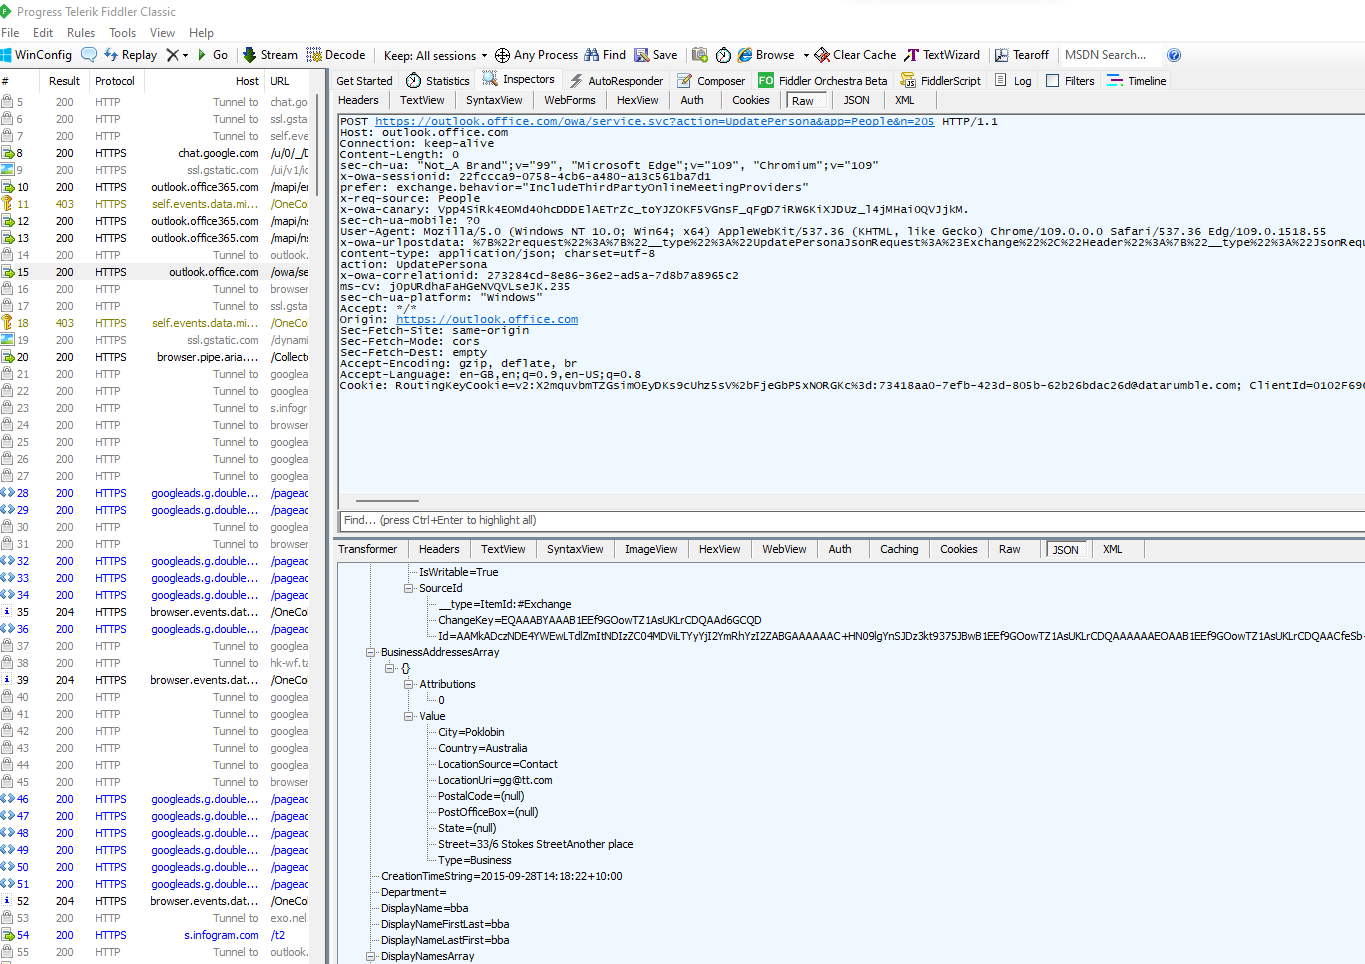Save sessions using the Save icon
The height and width of the screenshot is (964, 1365).
(x=656, y=55)
